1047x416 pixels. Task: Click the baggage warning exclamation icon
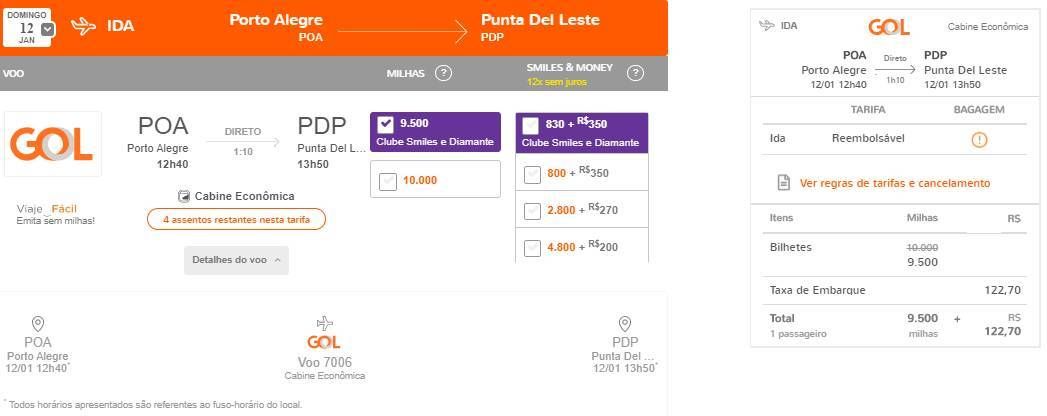pos(979,140)
